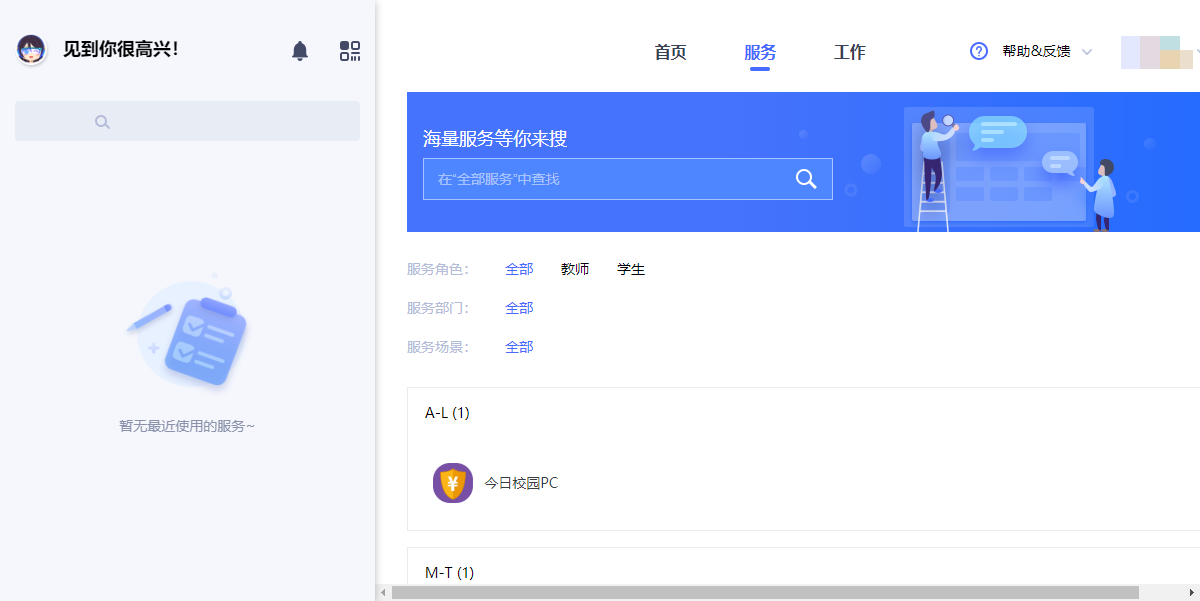Select 全部 for 服务角色
Image resolution: width=1200 pixels, height=601 pixels.
519,269
